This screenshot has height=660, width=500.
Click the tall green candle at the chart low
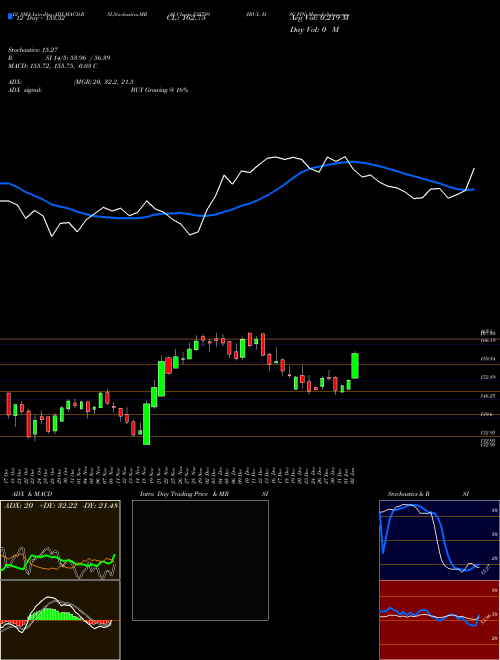click(x=146, y=424)
